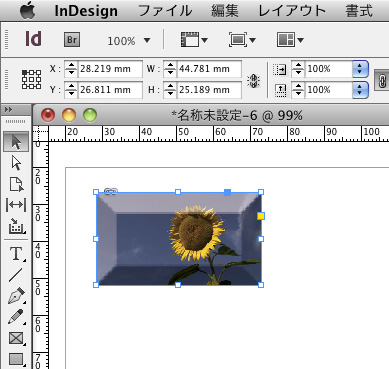Select the Line tool

click(16, 275)
